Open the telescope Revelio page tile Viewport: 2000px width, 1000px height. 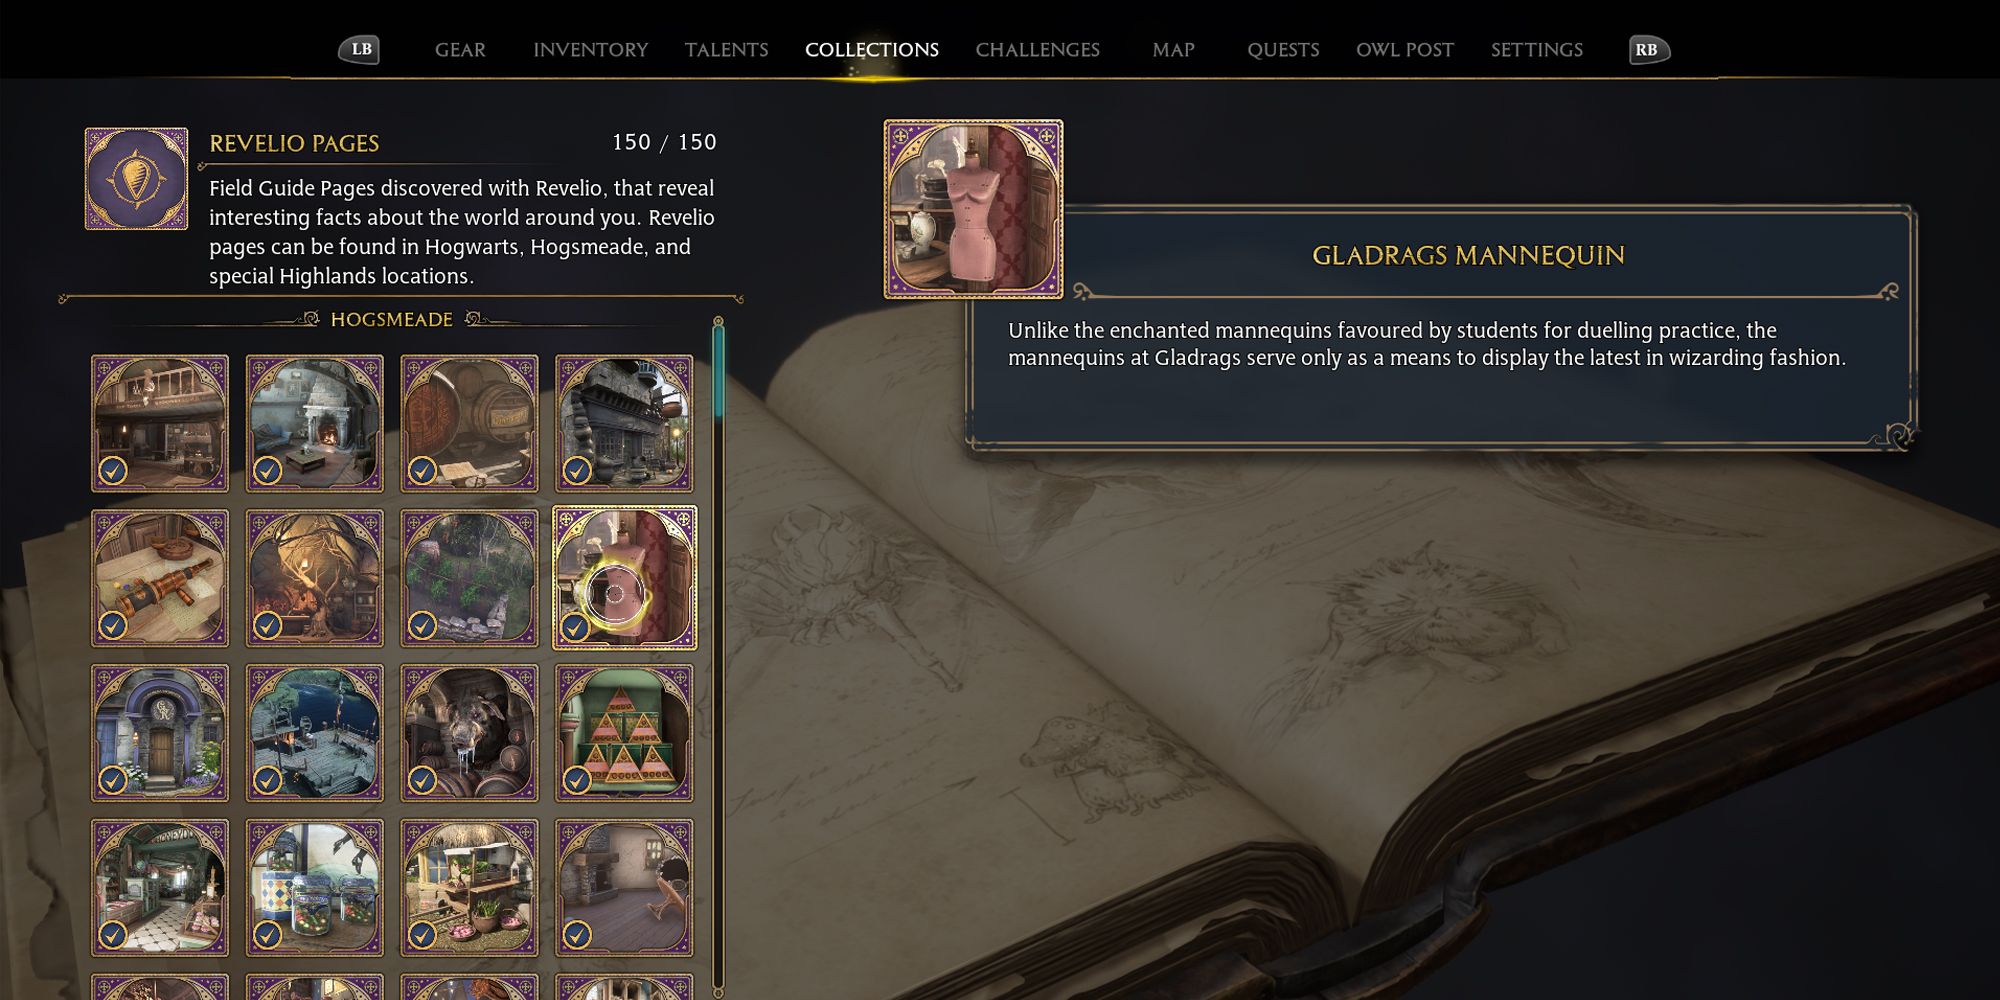(x=160, y=579)
